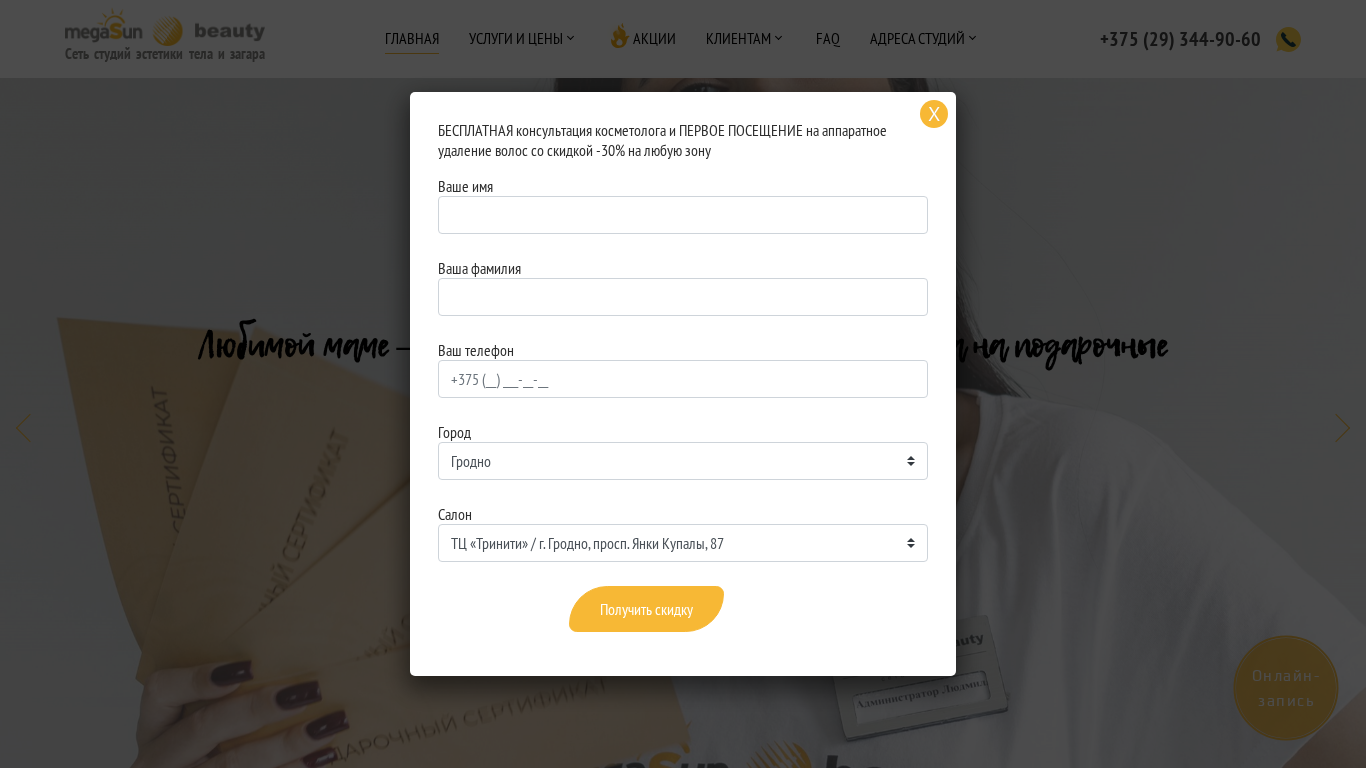Go to next slide with right arrow
The image size is (1366, 768).
(x=1343, y=428)
